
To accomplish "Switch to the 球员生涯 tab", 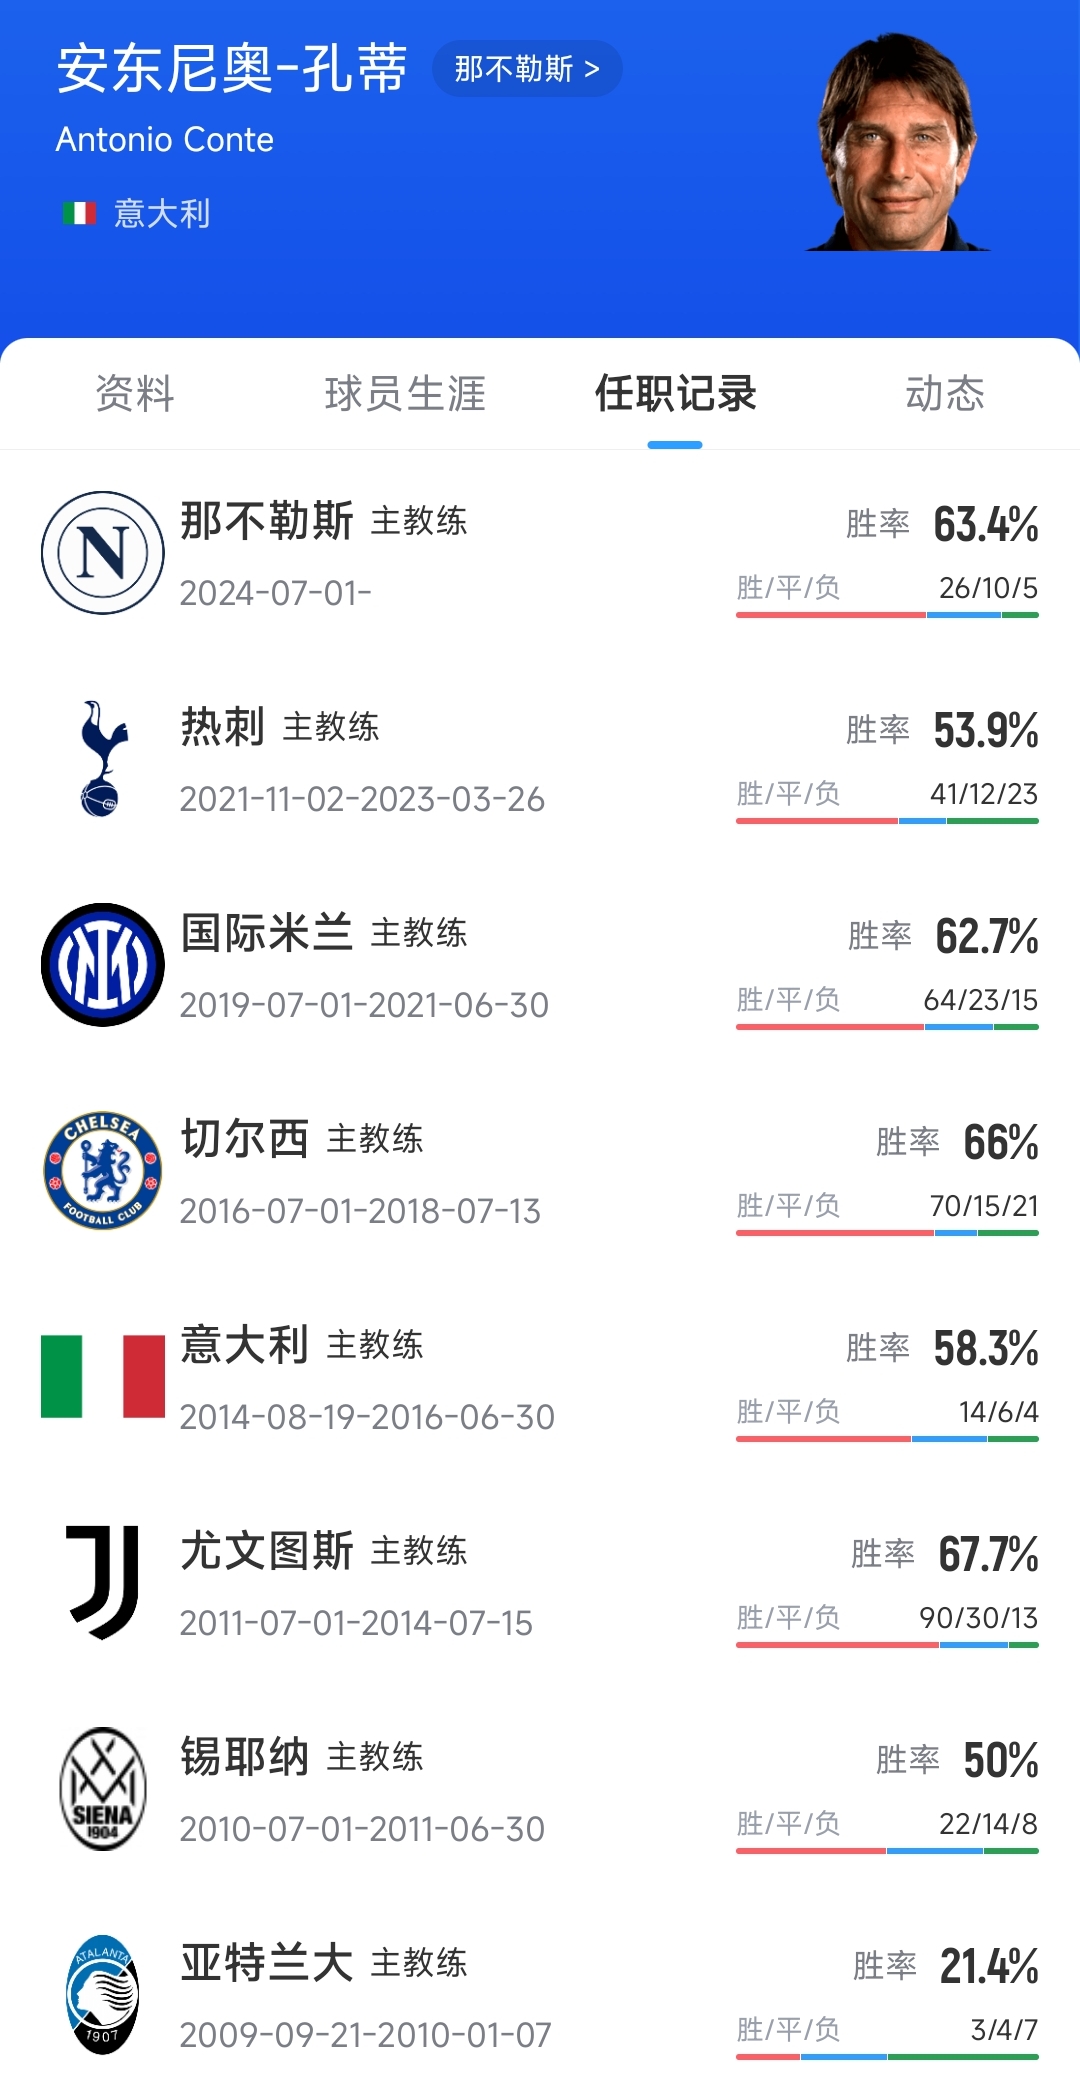I will (x=405, y=394).
